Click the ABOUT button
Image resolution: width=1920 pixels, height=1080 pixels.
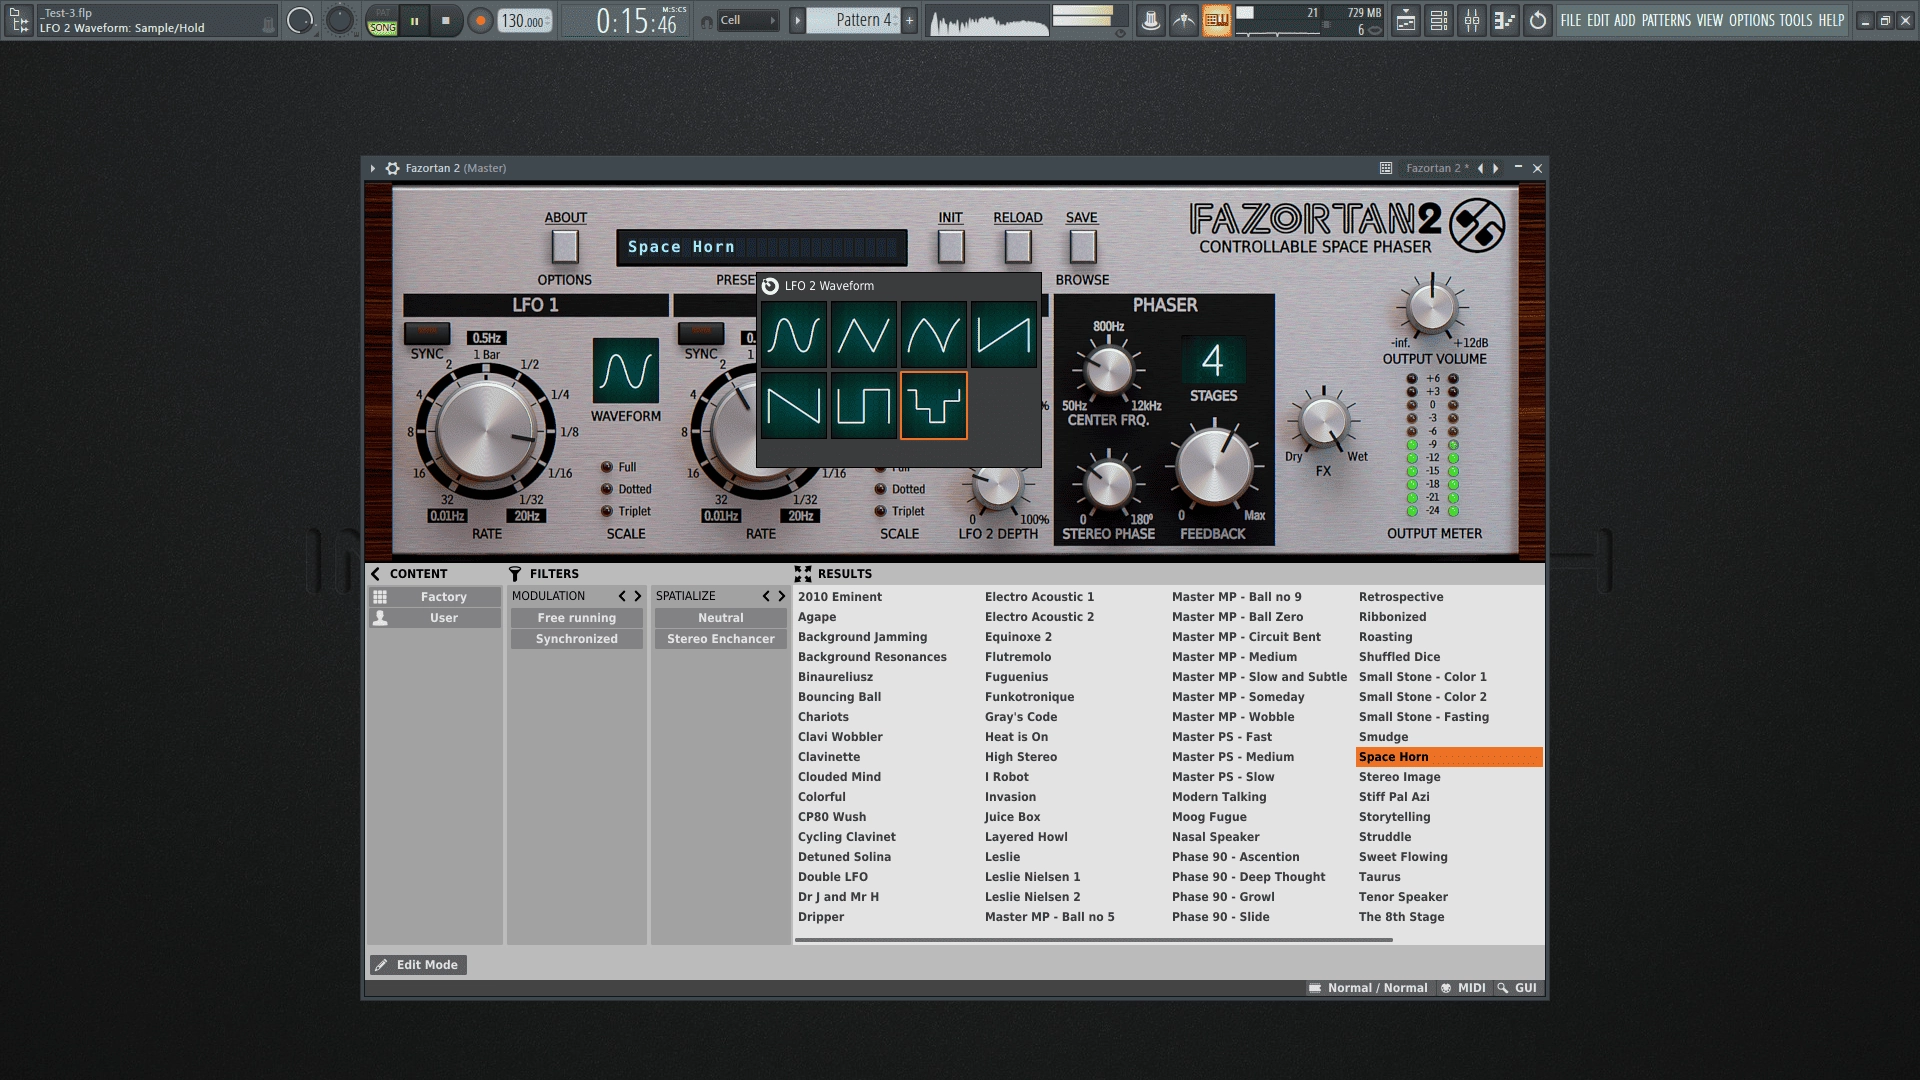click(x=565, y=246)
